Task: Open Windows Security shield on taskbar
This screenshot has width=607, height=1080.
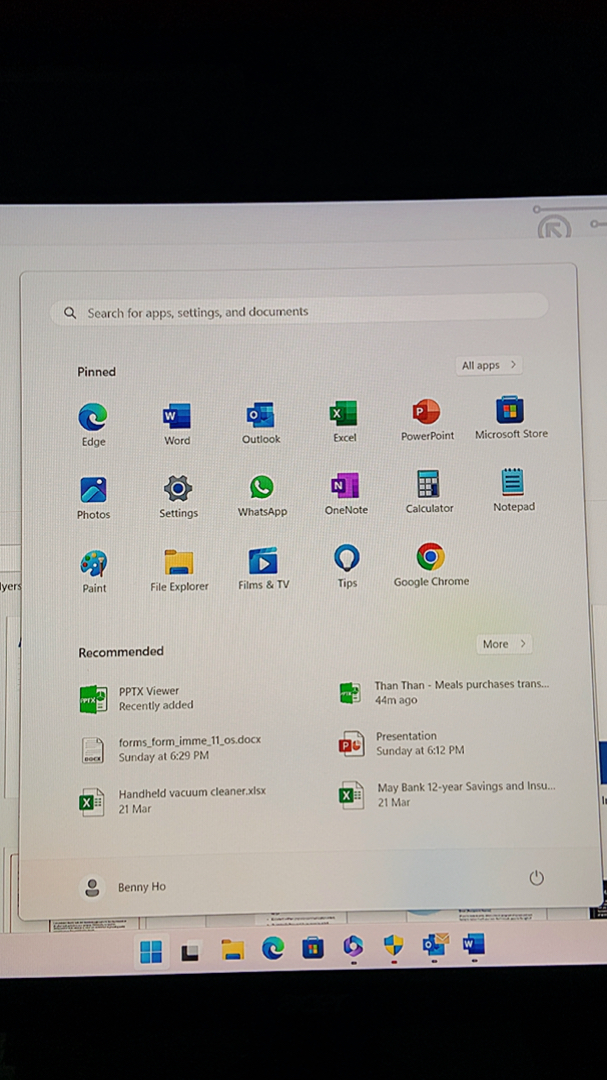Action: click(393, 946)
